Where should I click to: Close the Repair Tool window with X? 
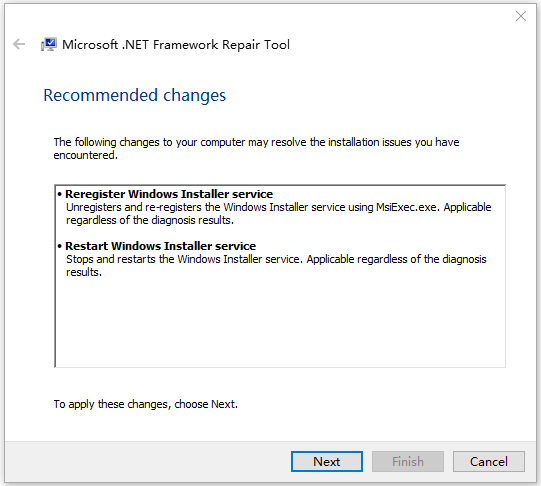[x=521, y=16]
